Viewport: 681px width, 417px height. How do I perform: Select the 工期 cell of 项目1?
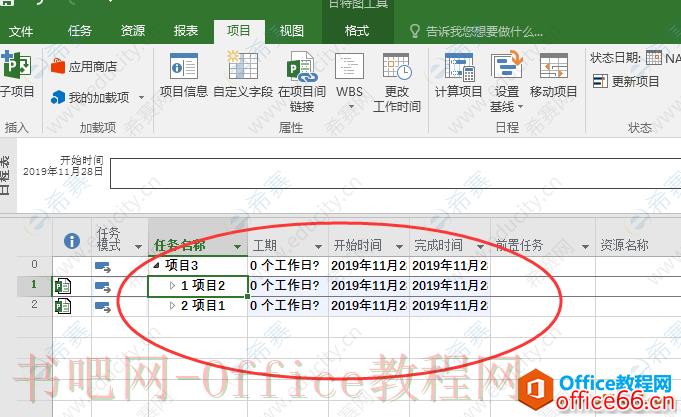click(288, 306)
